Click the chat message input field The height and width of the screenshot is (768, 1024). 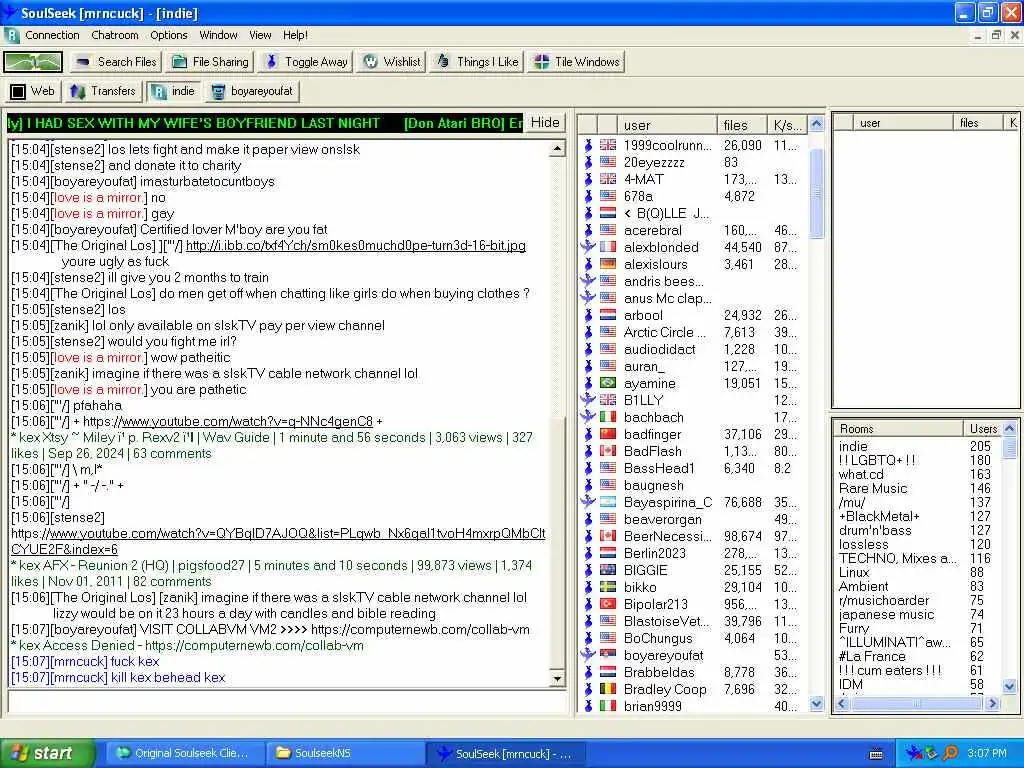pyautogui.click(x=287, y=702)
